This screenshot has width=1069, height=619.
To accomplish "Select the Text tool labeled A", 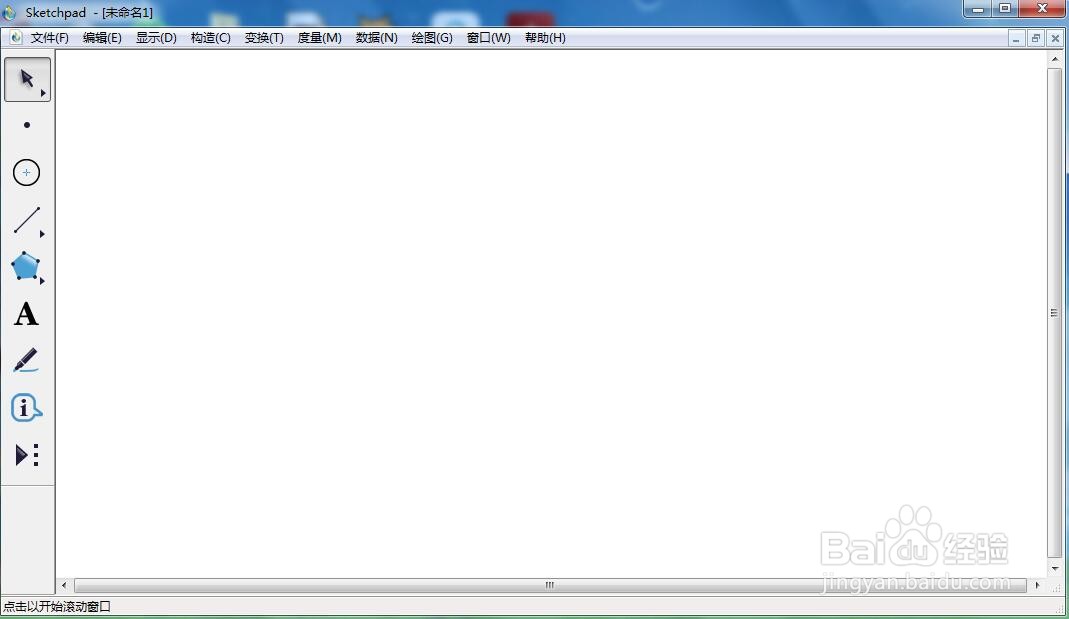I will pyautogui.click(x=27, y=314).
